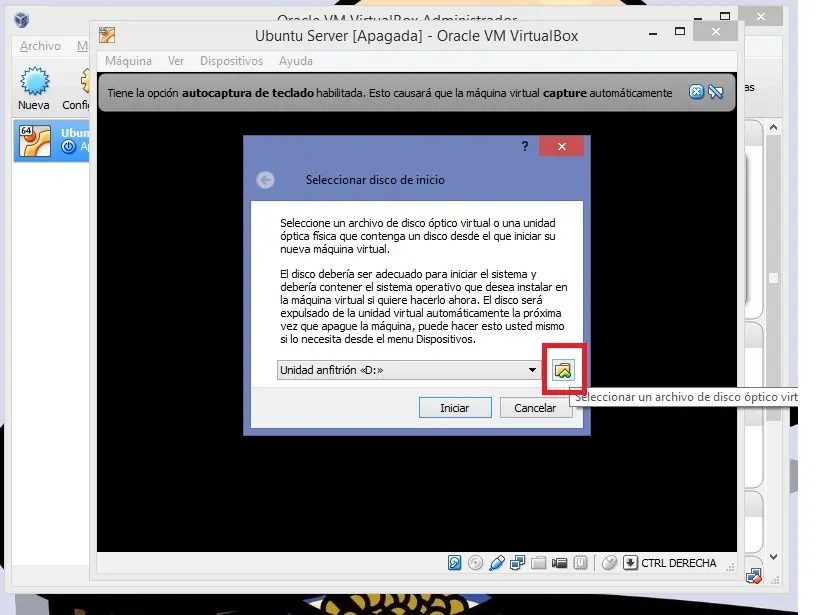Click the help question mark in the dialog
Image resolution: width=816 pixels, height=615 pixels.
pyautogui.click(x=525, y=146)
